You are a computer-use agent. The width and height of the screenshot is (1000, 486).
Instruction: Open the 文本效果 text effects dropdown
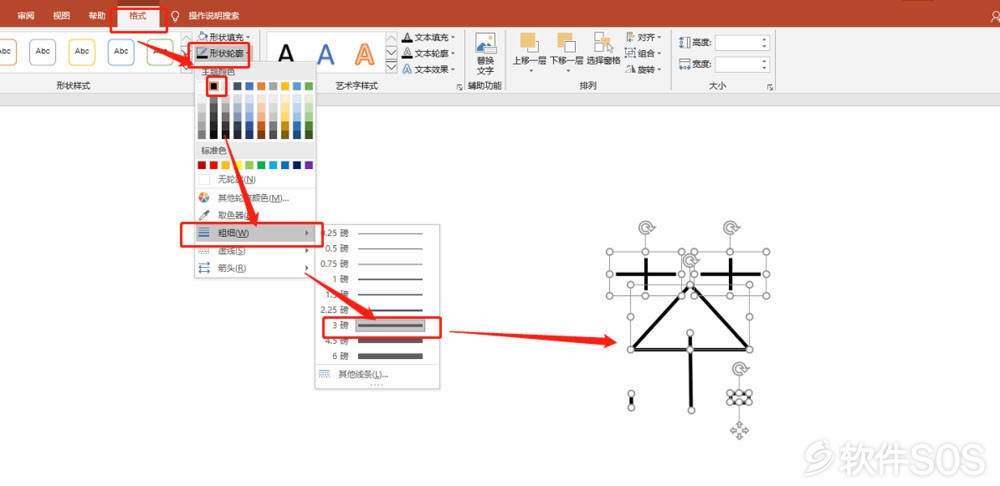click(x=429, y=70)
